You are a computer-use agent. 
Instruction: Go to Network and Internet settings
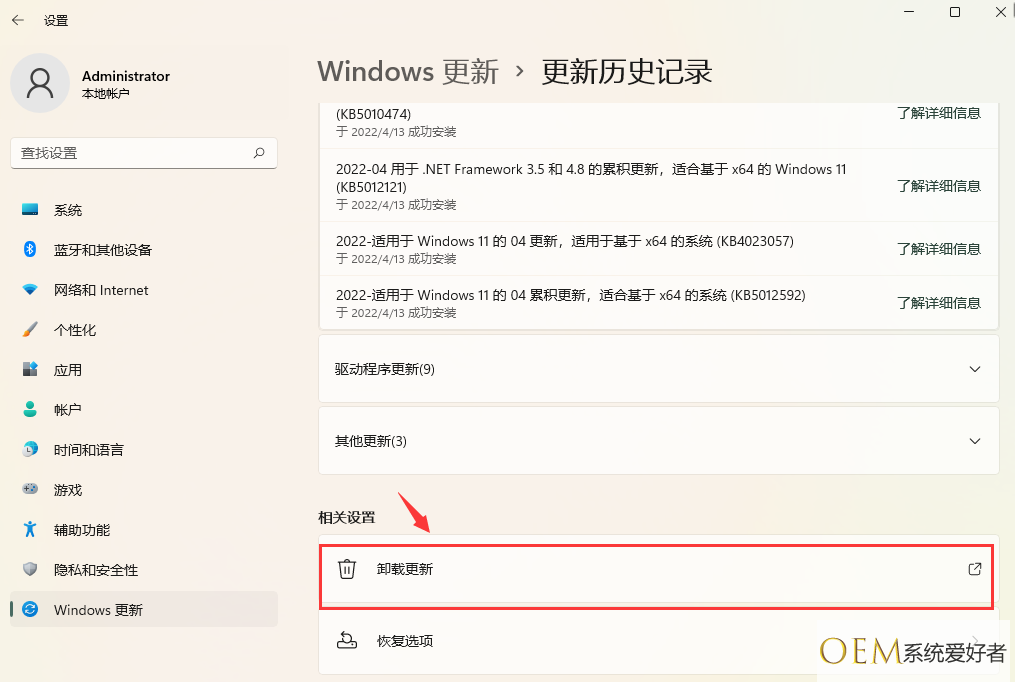(x=101, y=290)
